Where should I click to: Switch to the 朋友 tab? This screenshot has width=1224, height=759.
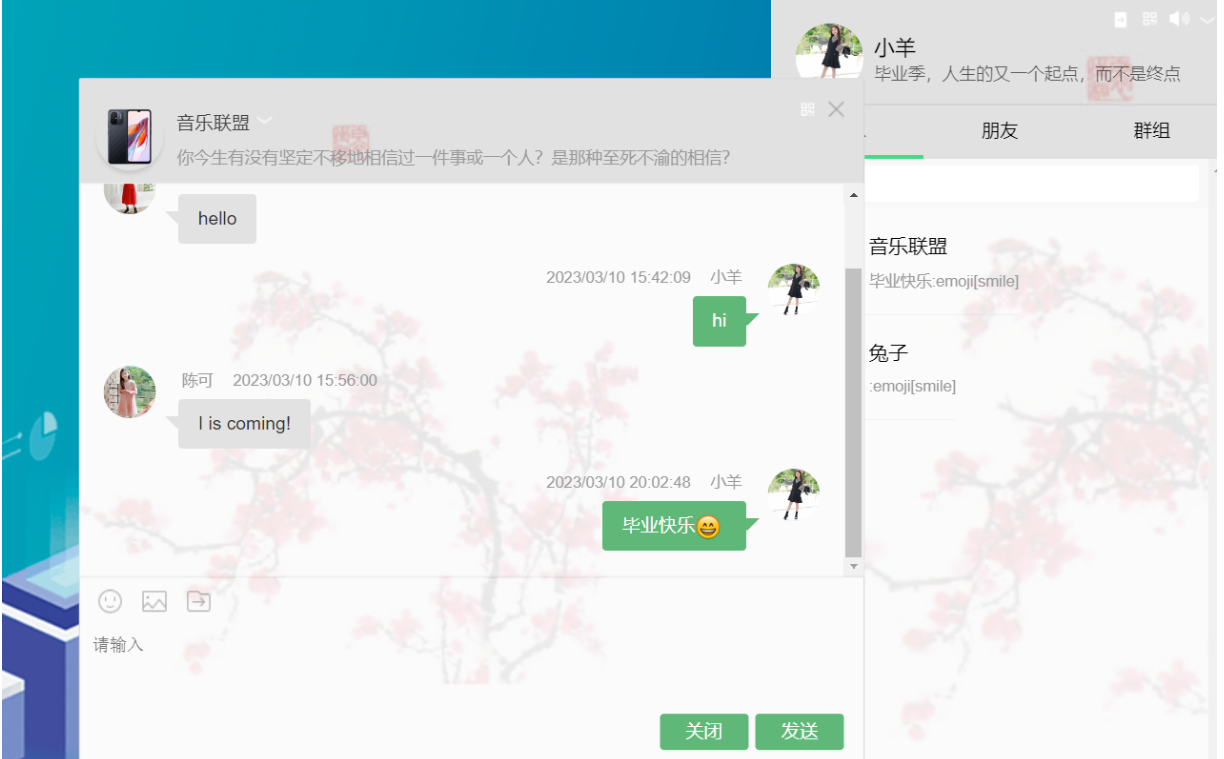click(x=998, y=131)
